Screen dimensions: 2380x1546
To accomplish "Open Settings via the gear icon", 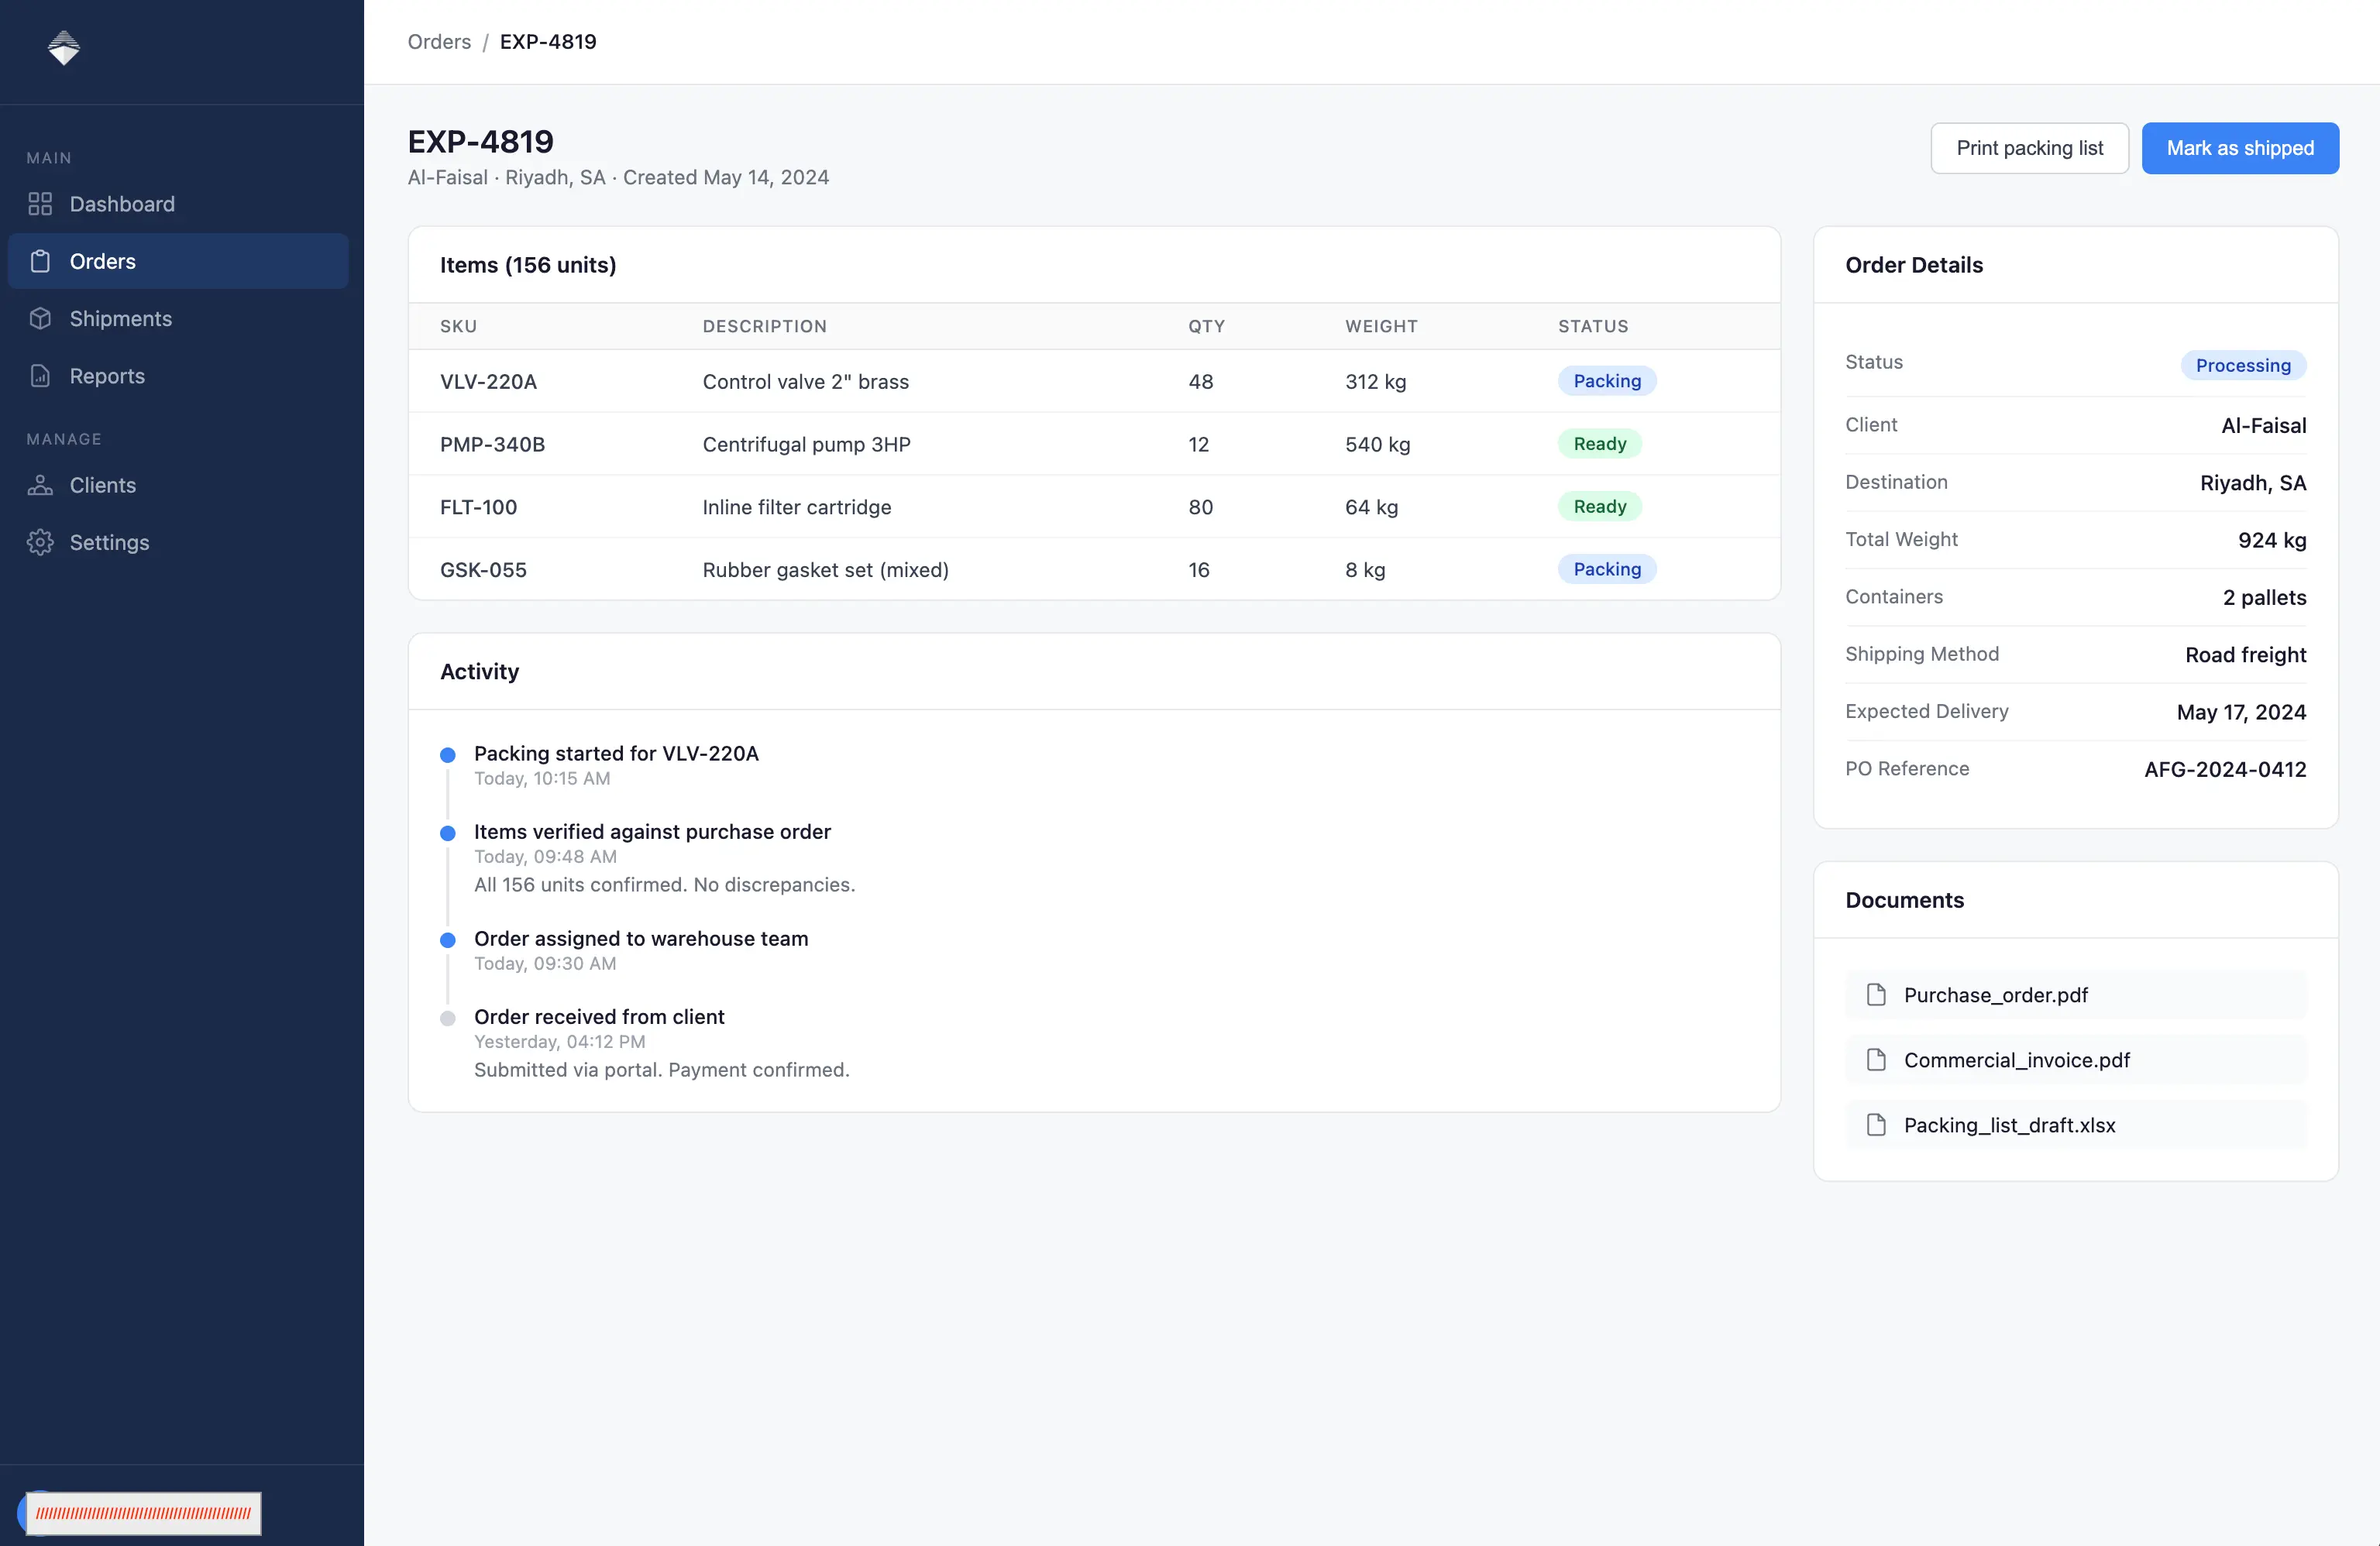I will [40, 542].
